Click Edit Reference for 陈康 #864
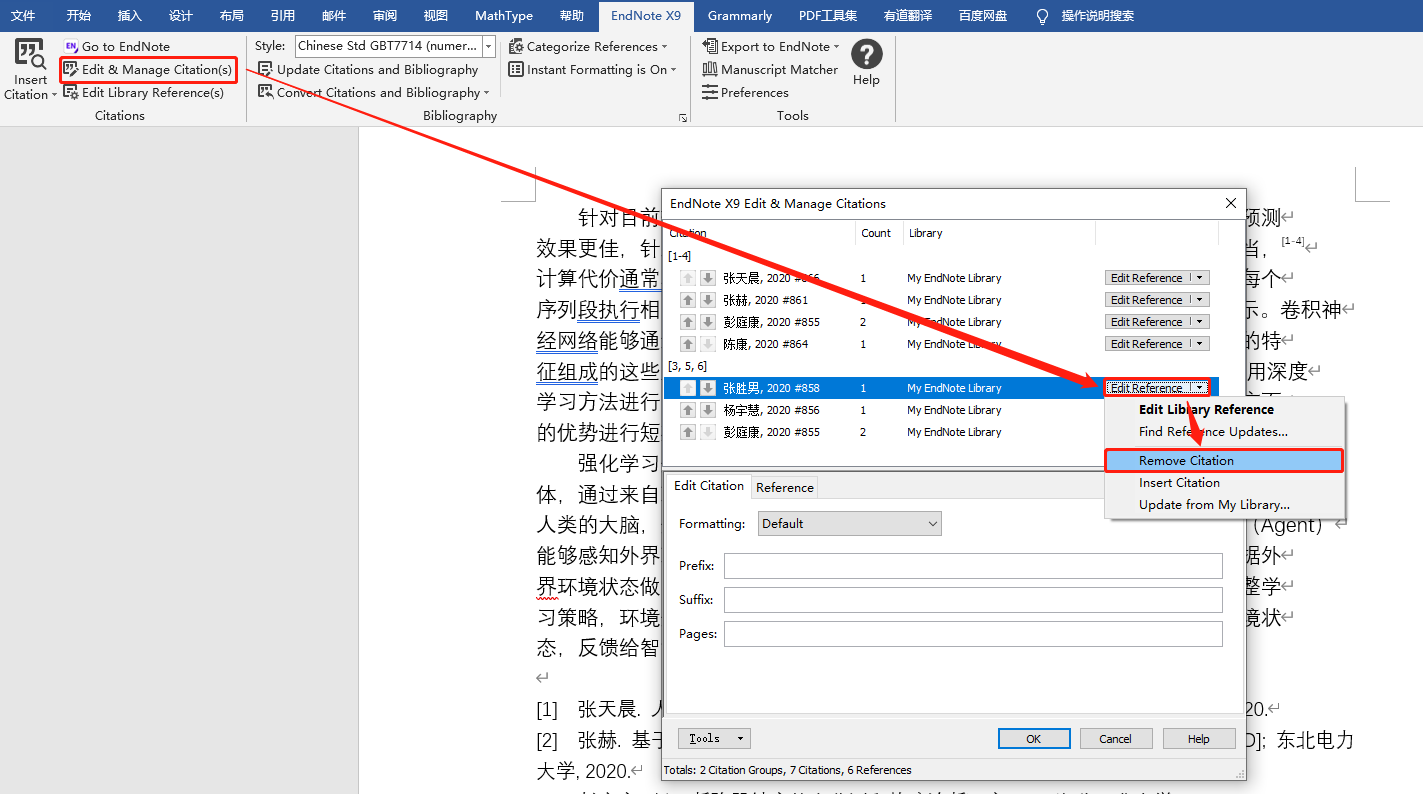The image size is (1423, 794). tap(1147, 344)
